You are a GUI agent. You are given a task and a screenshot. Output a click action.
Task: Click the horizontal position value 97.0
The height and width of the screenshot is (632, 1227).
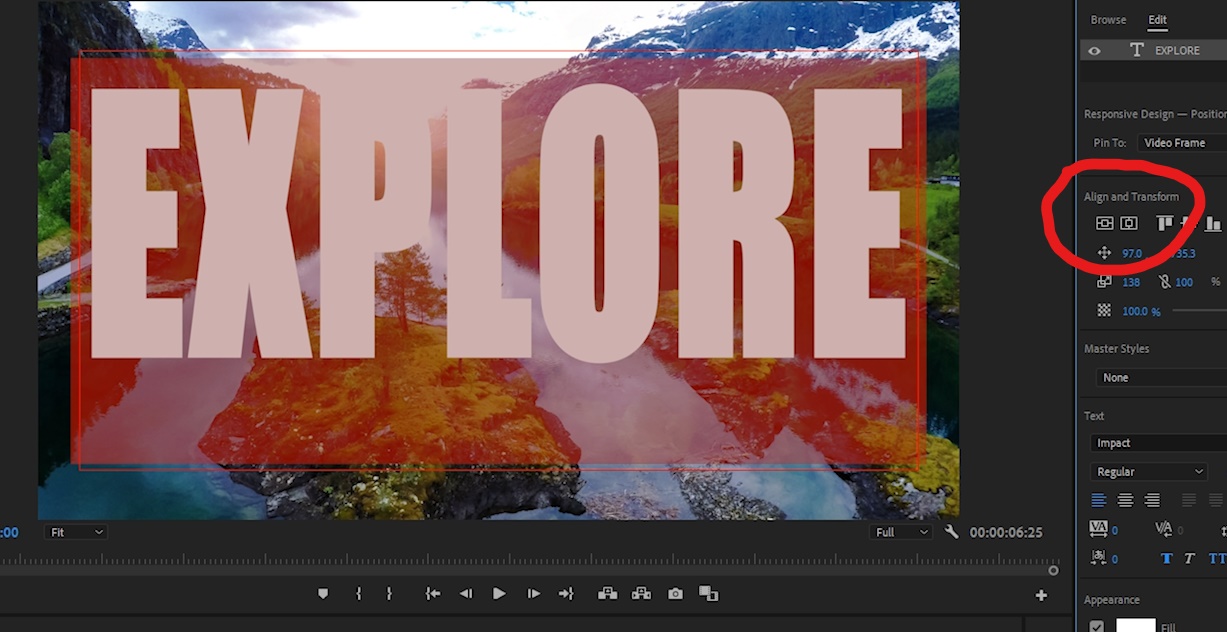[1132, 253]
